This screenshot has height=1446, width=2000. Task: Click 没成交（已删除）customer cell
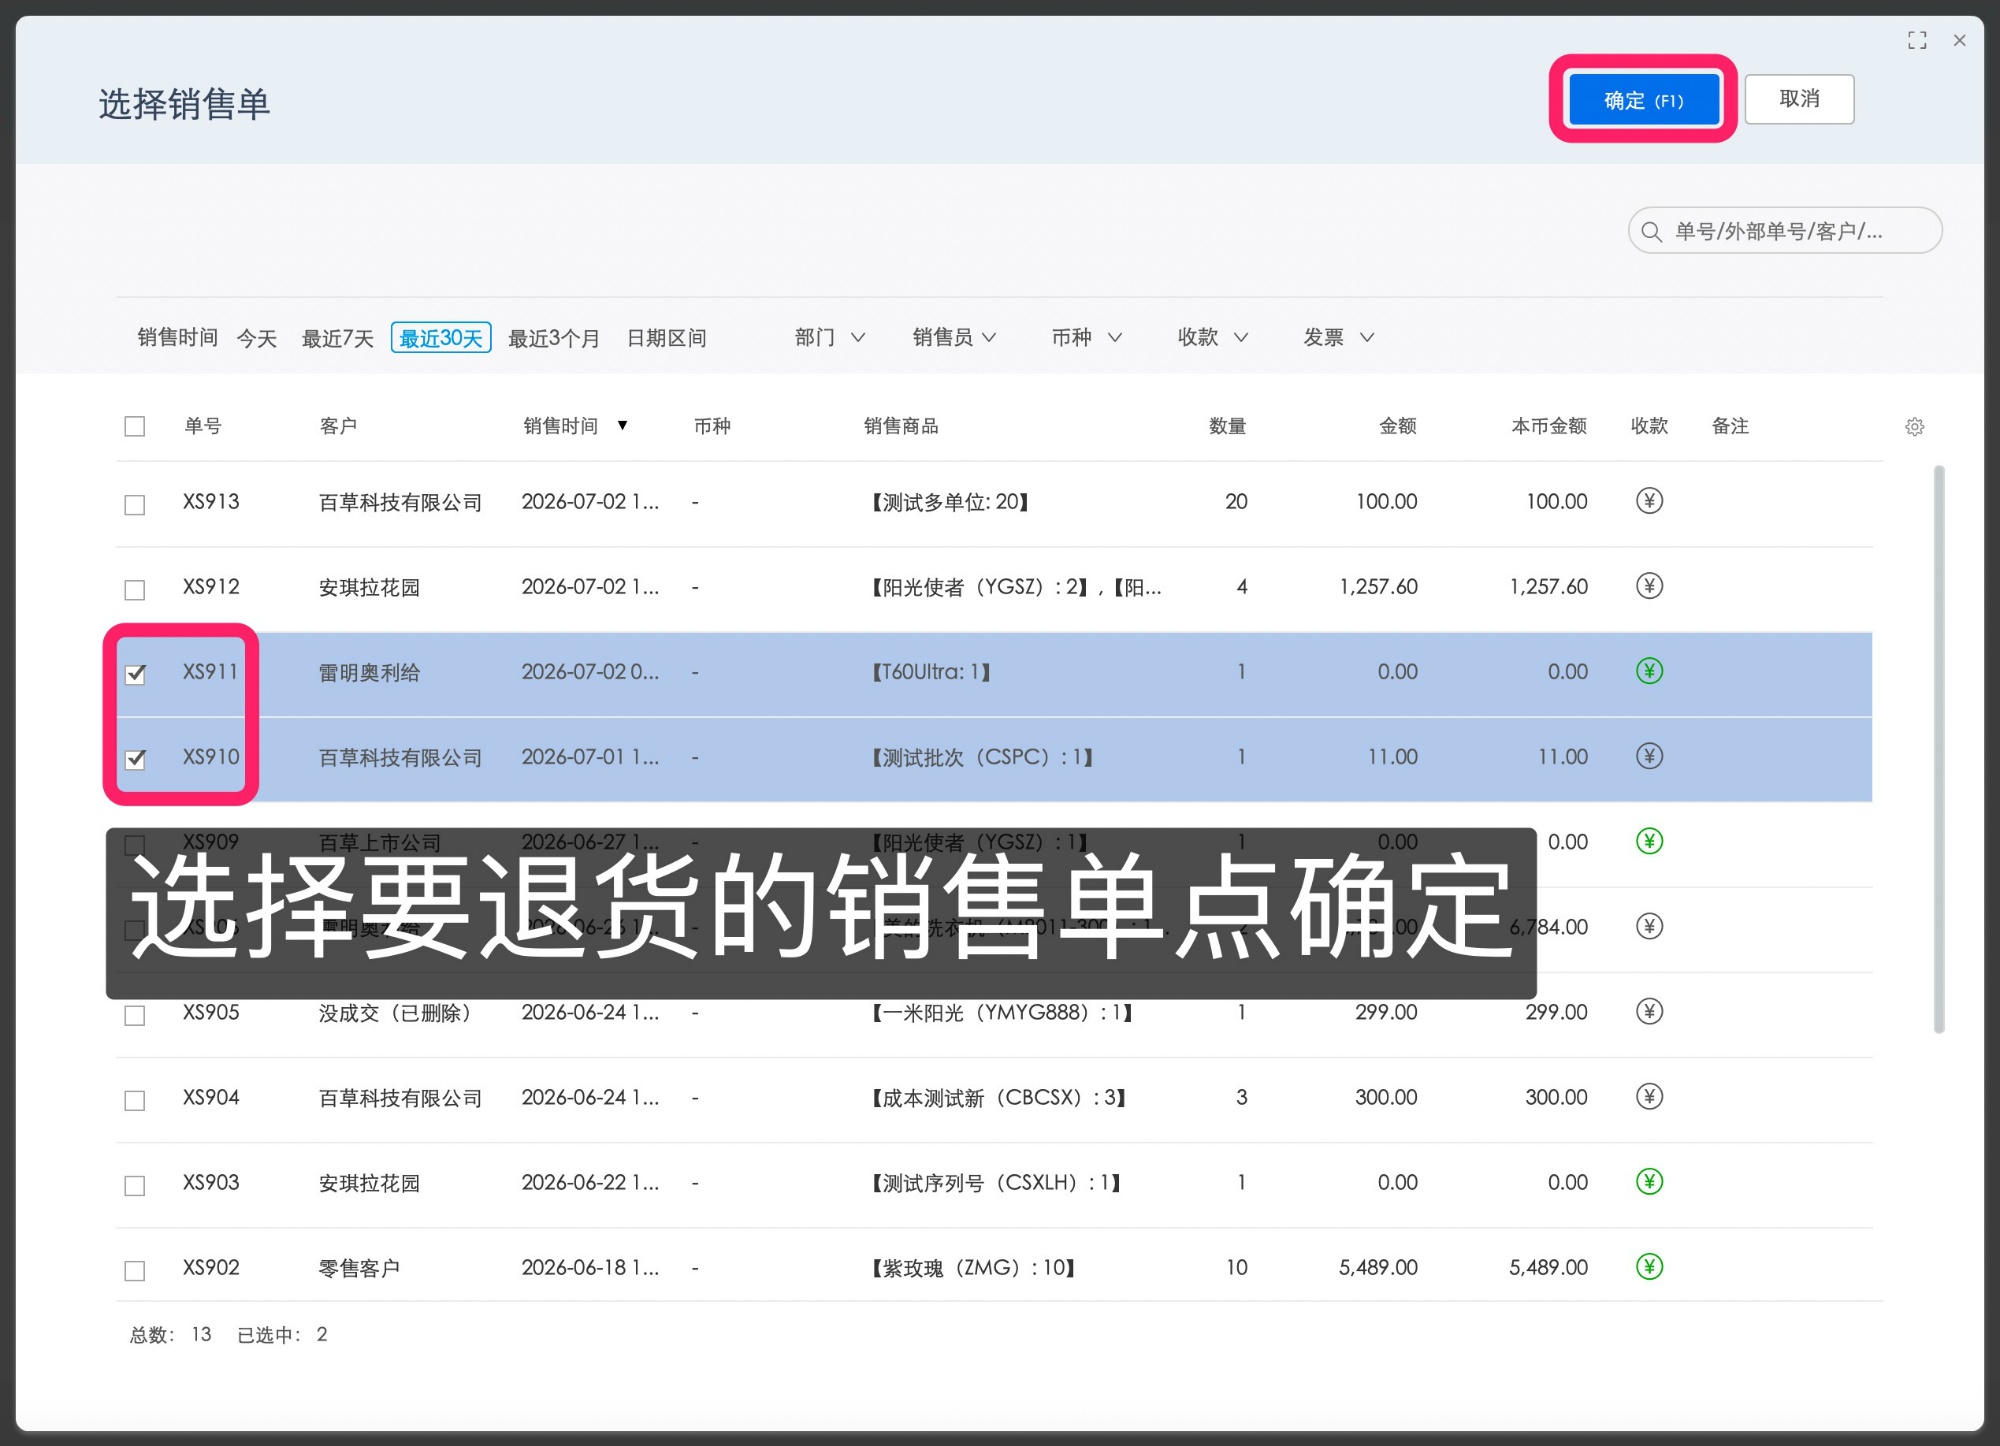click(395, 1013)
